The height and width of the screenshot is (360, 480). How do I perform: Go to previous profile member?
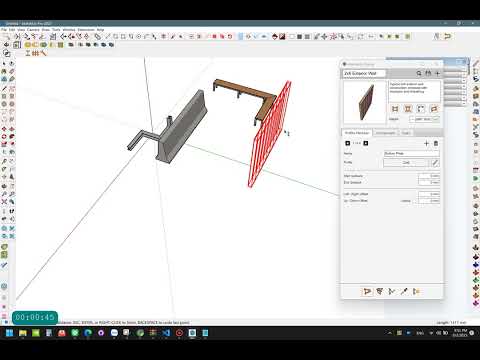(x=348, y=143)
